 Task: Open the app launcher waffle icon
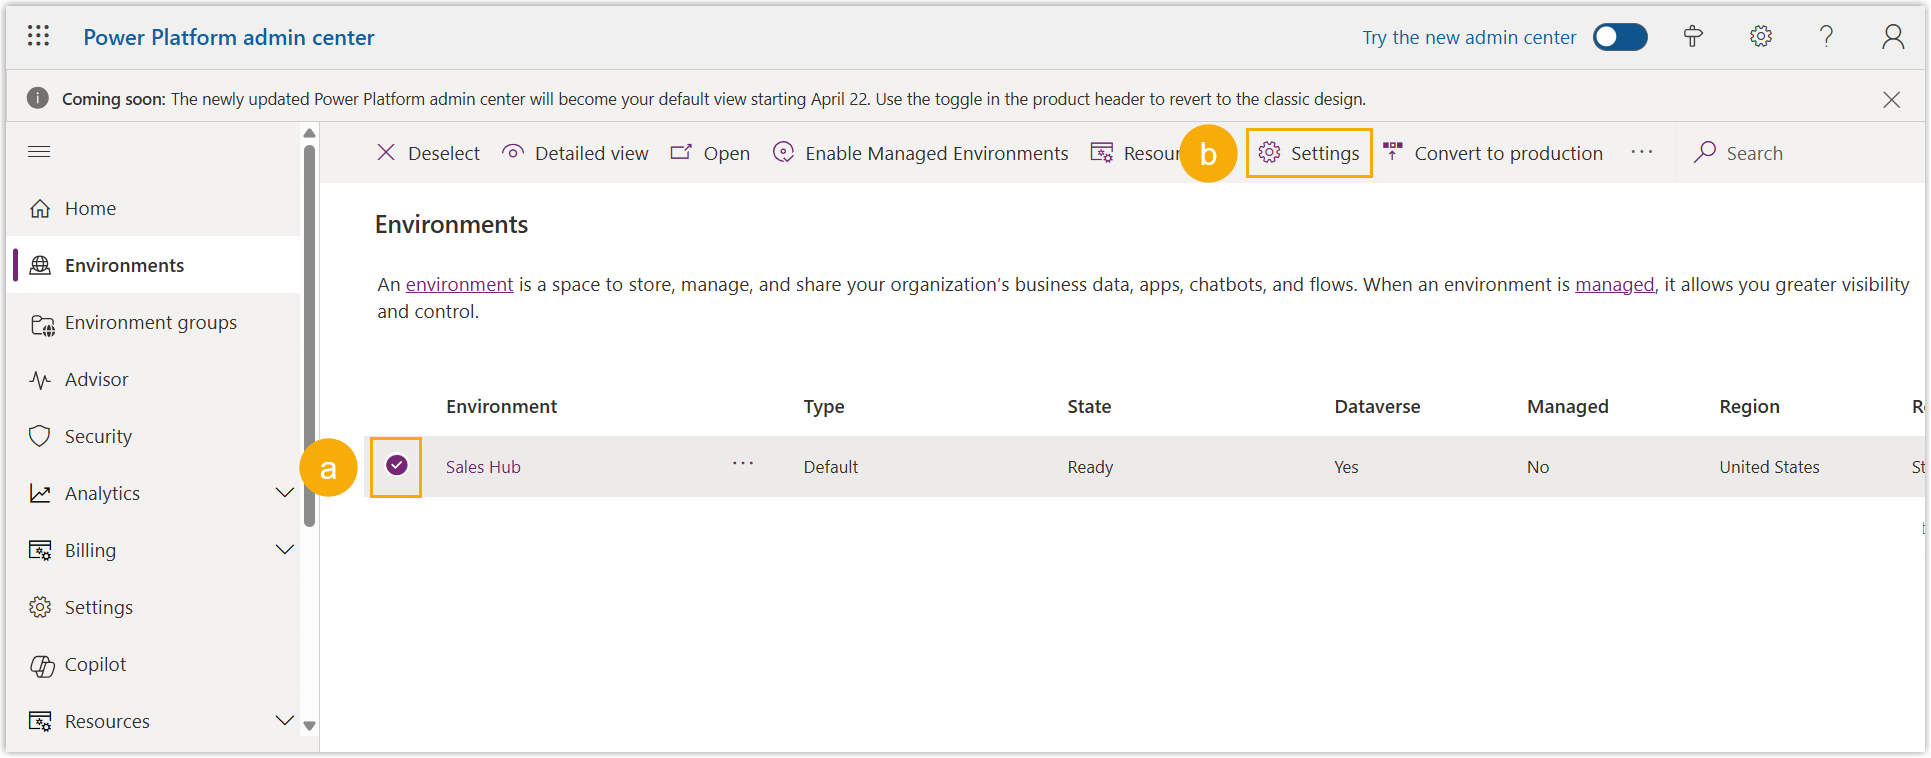(x=38, y=37)
